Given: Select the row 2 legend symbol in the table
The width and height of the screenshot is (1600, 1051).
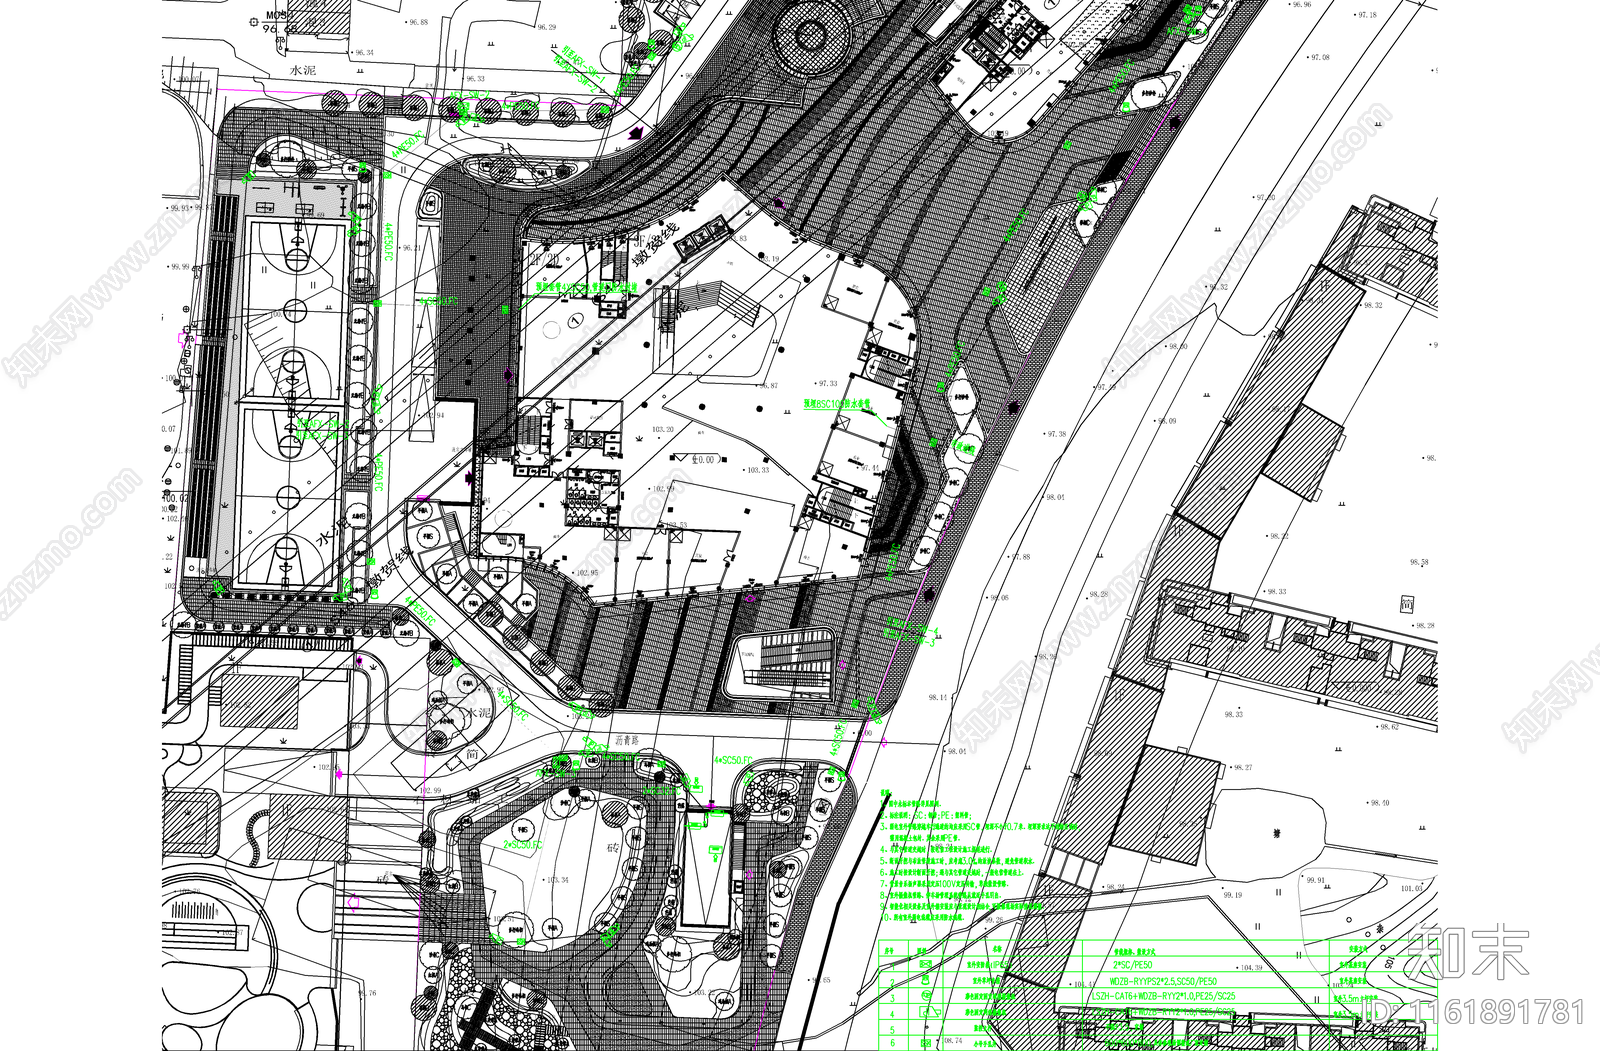Looking at the screenshot, I should coord(925,980).
